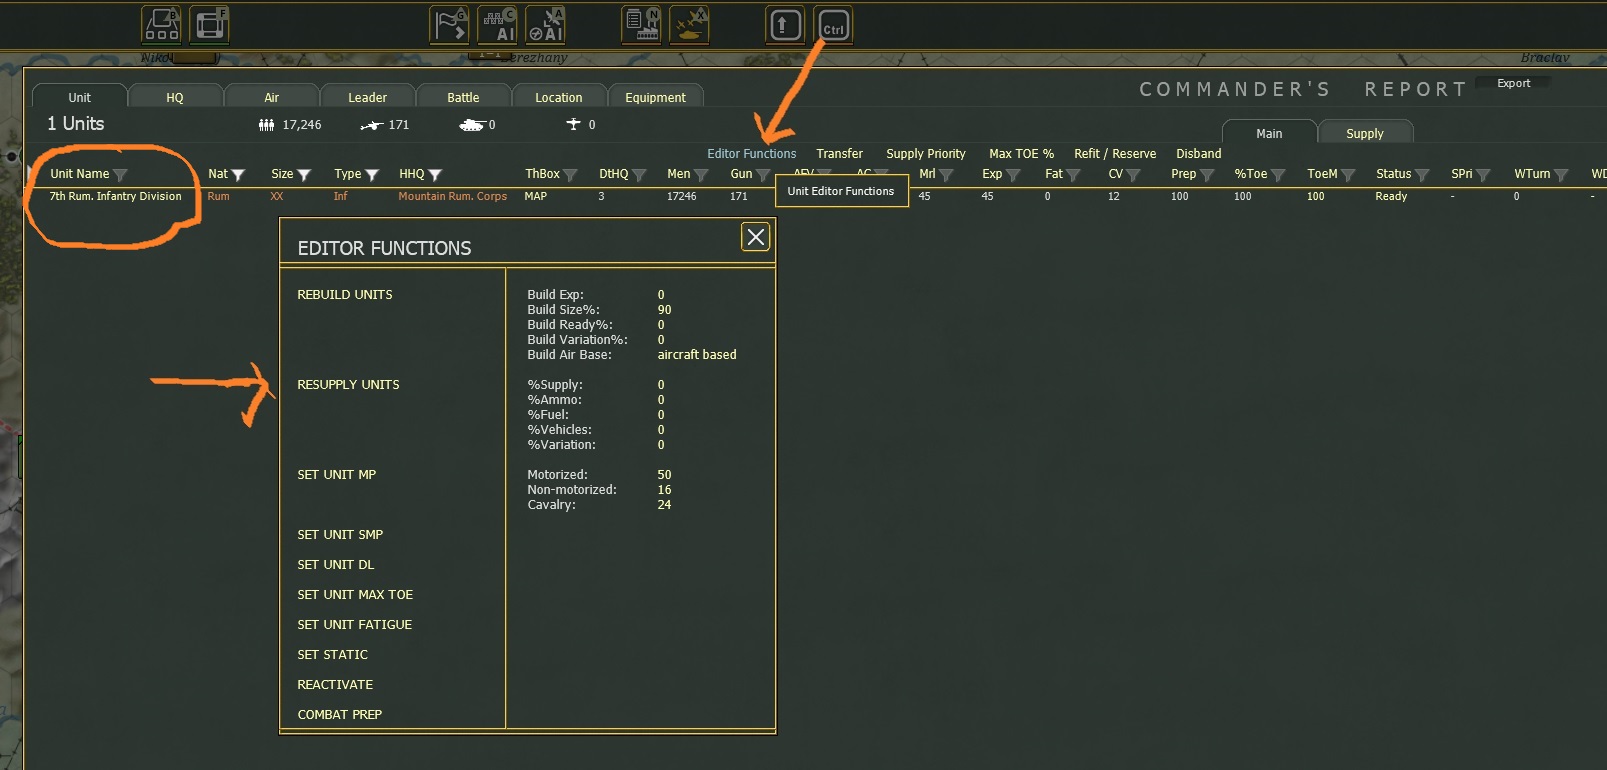The width and height of the screenshot is (1607, 770).
Task: Click the planes and tank toolbar icon (X)
Action: (690, 25)
